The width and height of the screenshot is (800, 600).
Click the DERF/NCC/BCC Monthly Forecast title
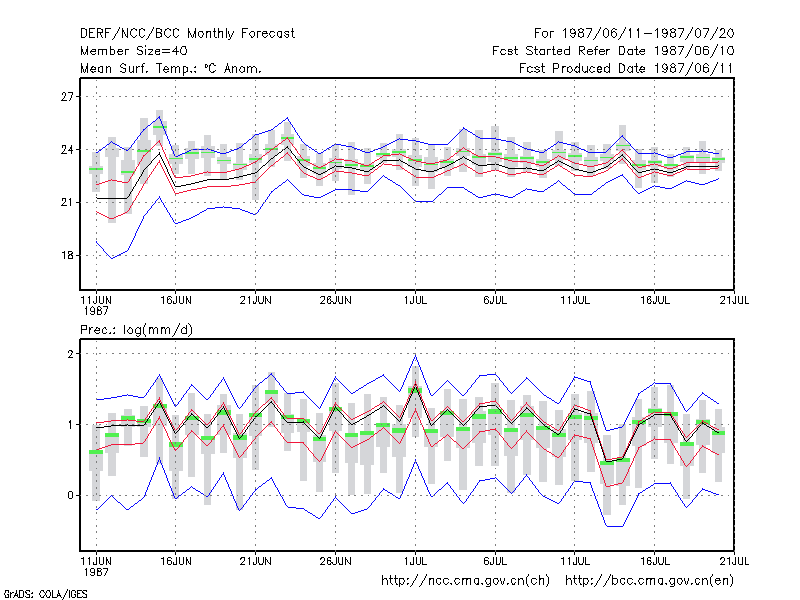click(x=187, y=34)
